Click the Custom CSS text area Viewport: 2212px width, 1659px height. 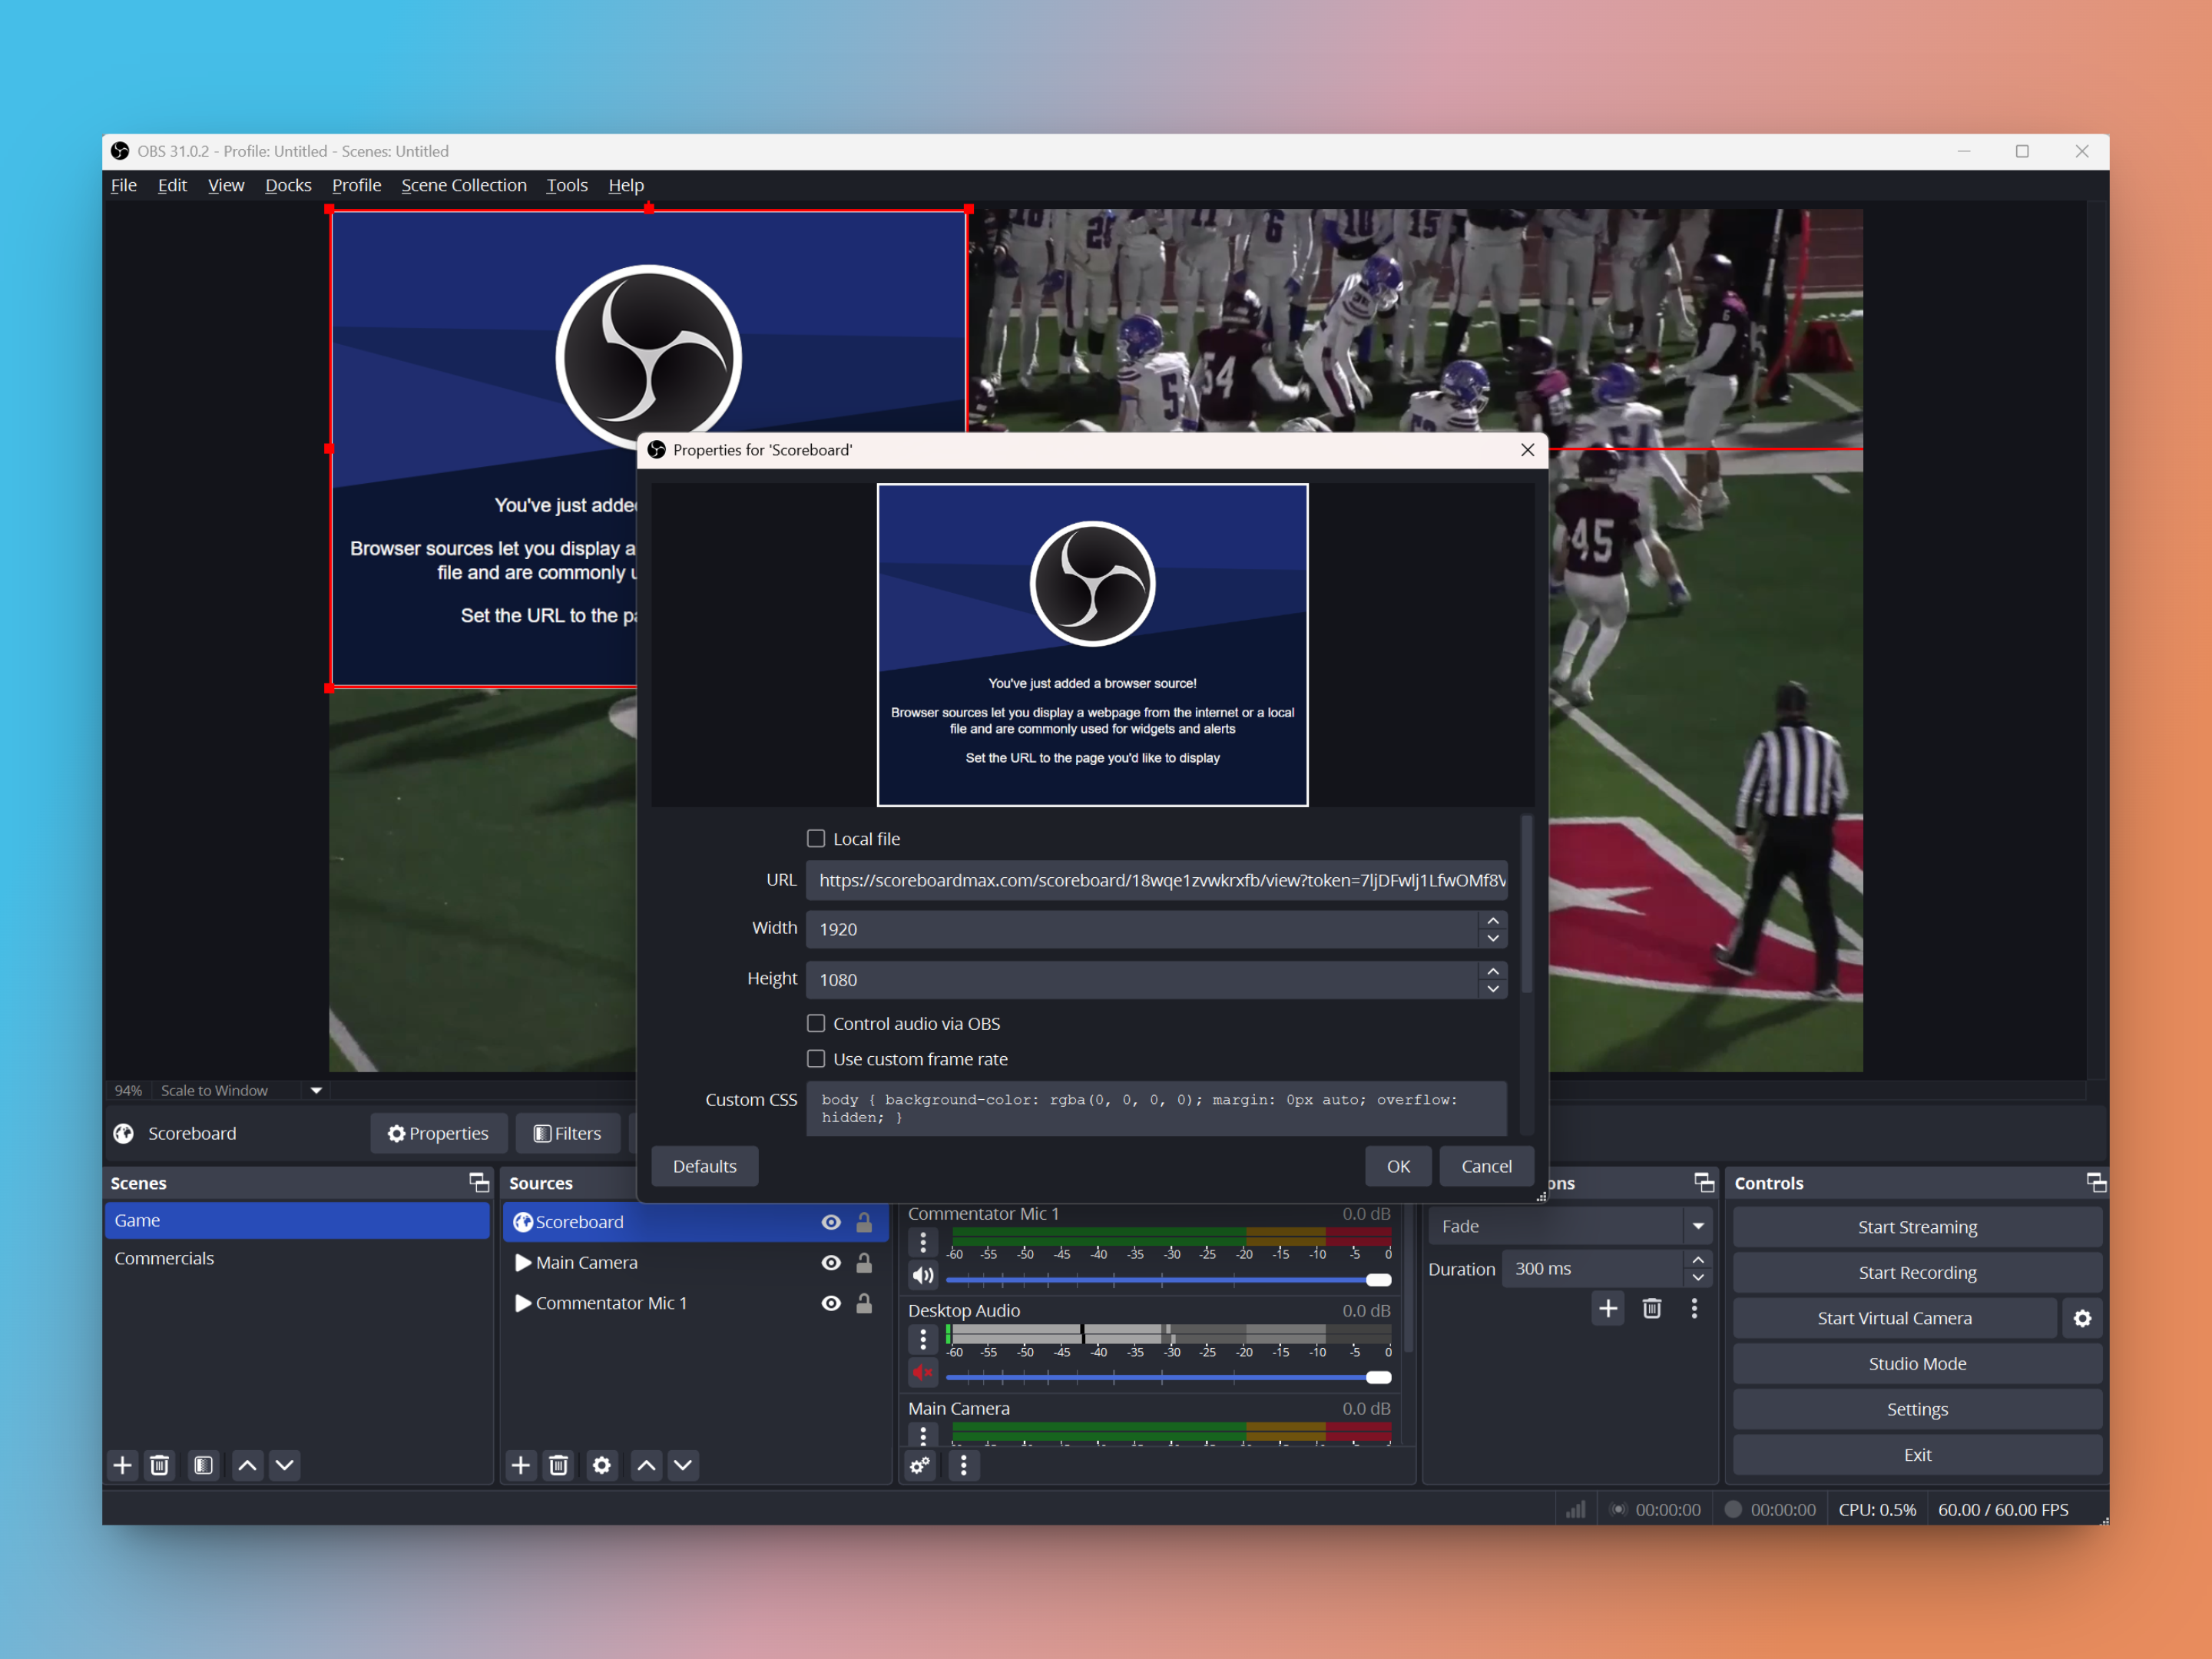1157,1108
